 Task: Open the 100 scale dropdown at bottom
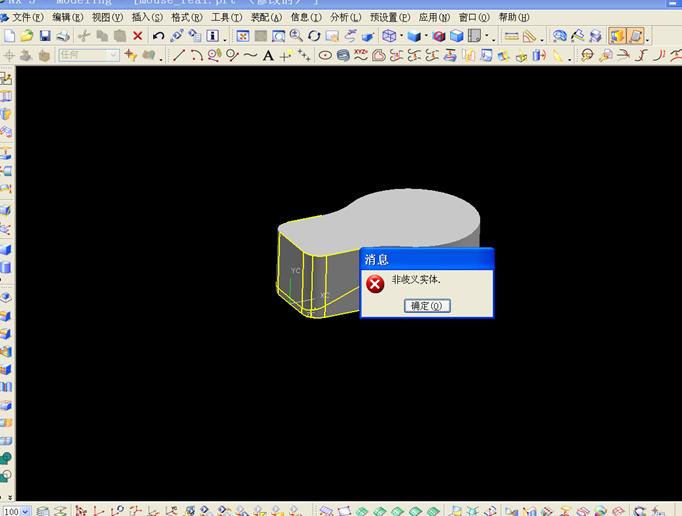pyautogui.click(x=25, y=511)
